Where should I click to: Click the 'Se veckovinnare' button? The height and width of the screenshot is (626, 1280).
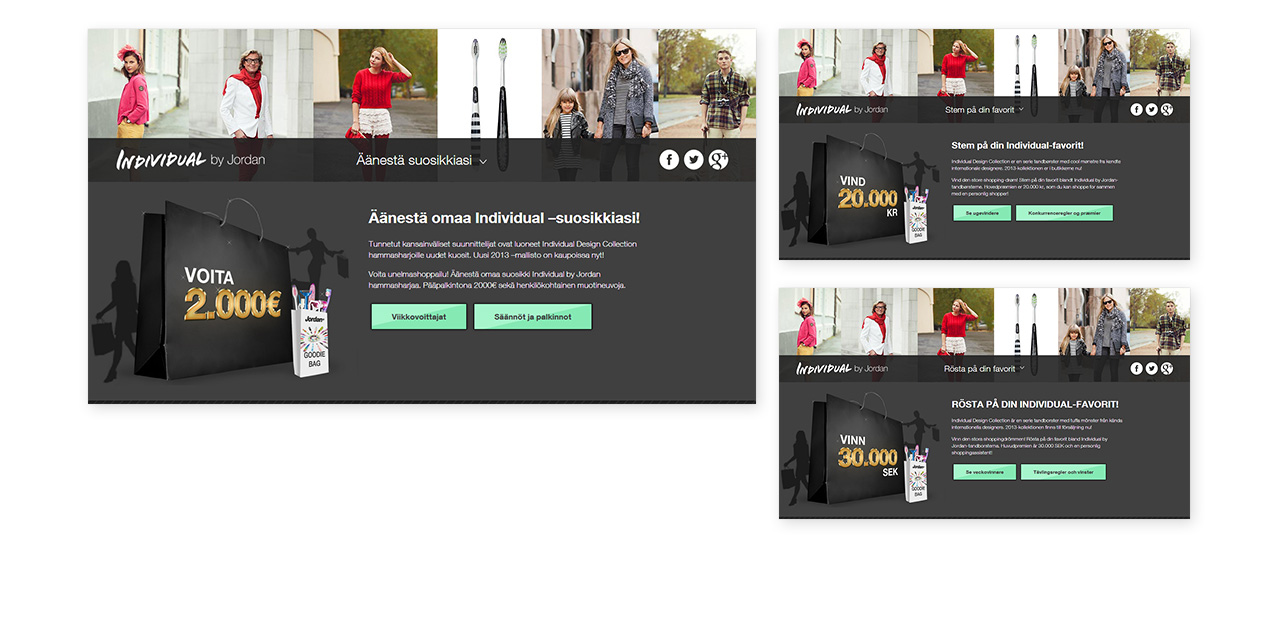pos(984,472)
